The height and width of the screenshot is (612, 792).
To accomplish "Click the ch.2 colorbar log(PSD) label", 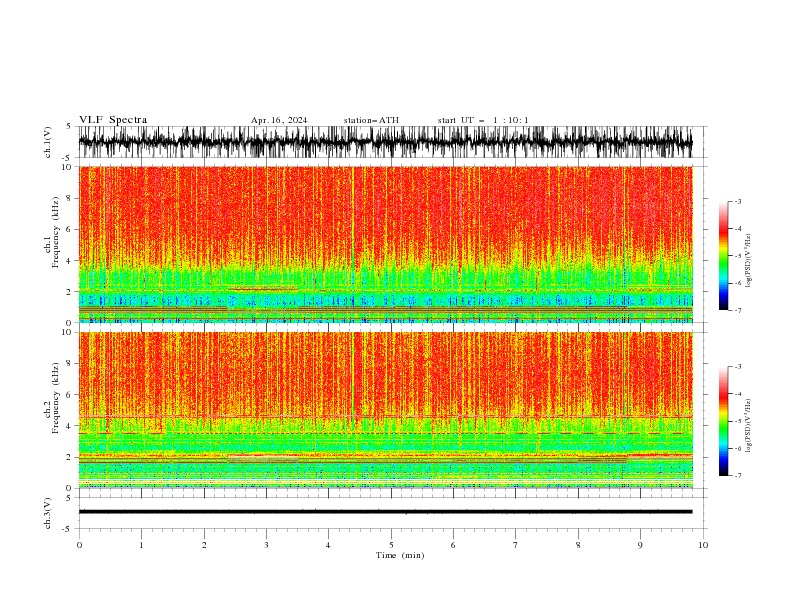I will pos(748,426).
